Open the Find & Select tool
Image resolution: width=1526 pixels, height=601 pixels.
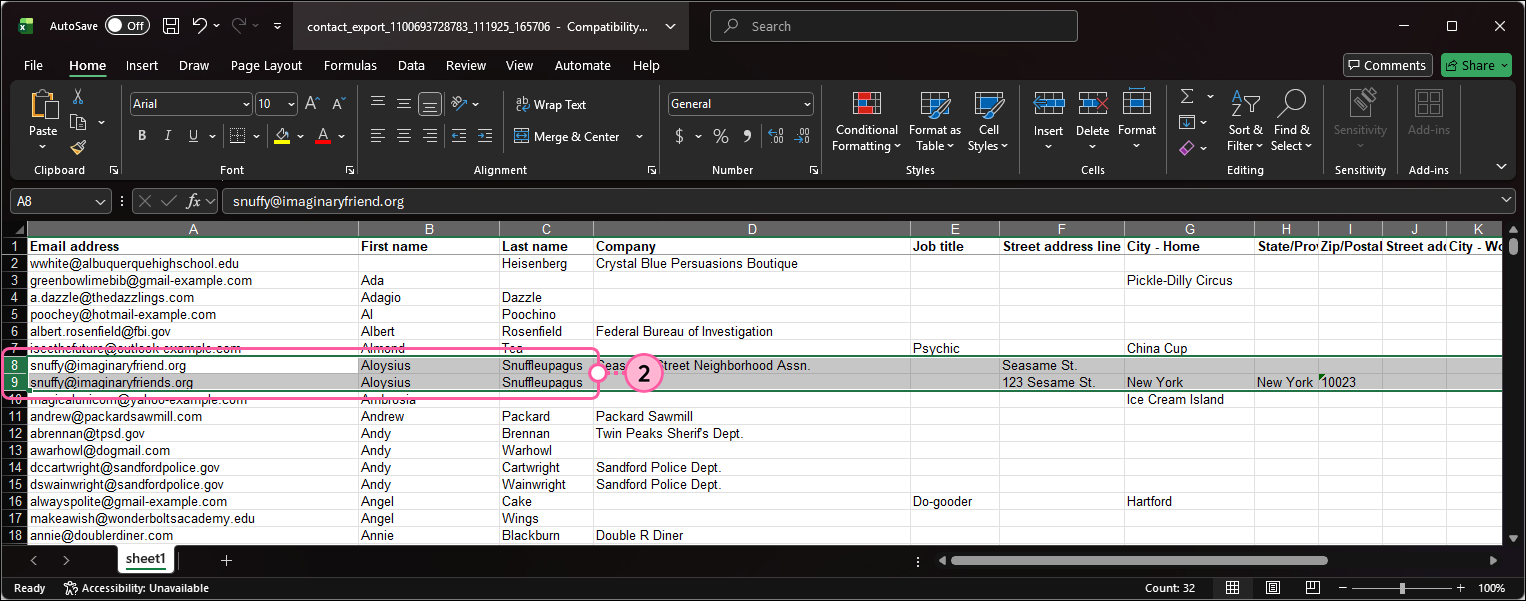1291,120
